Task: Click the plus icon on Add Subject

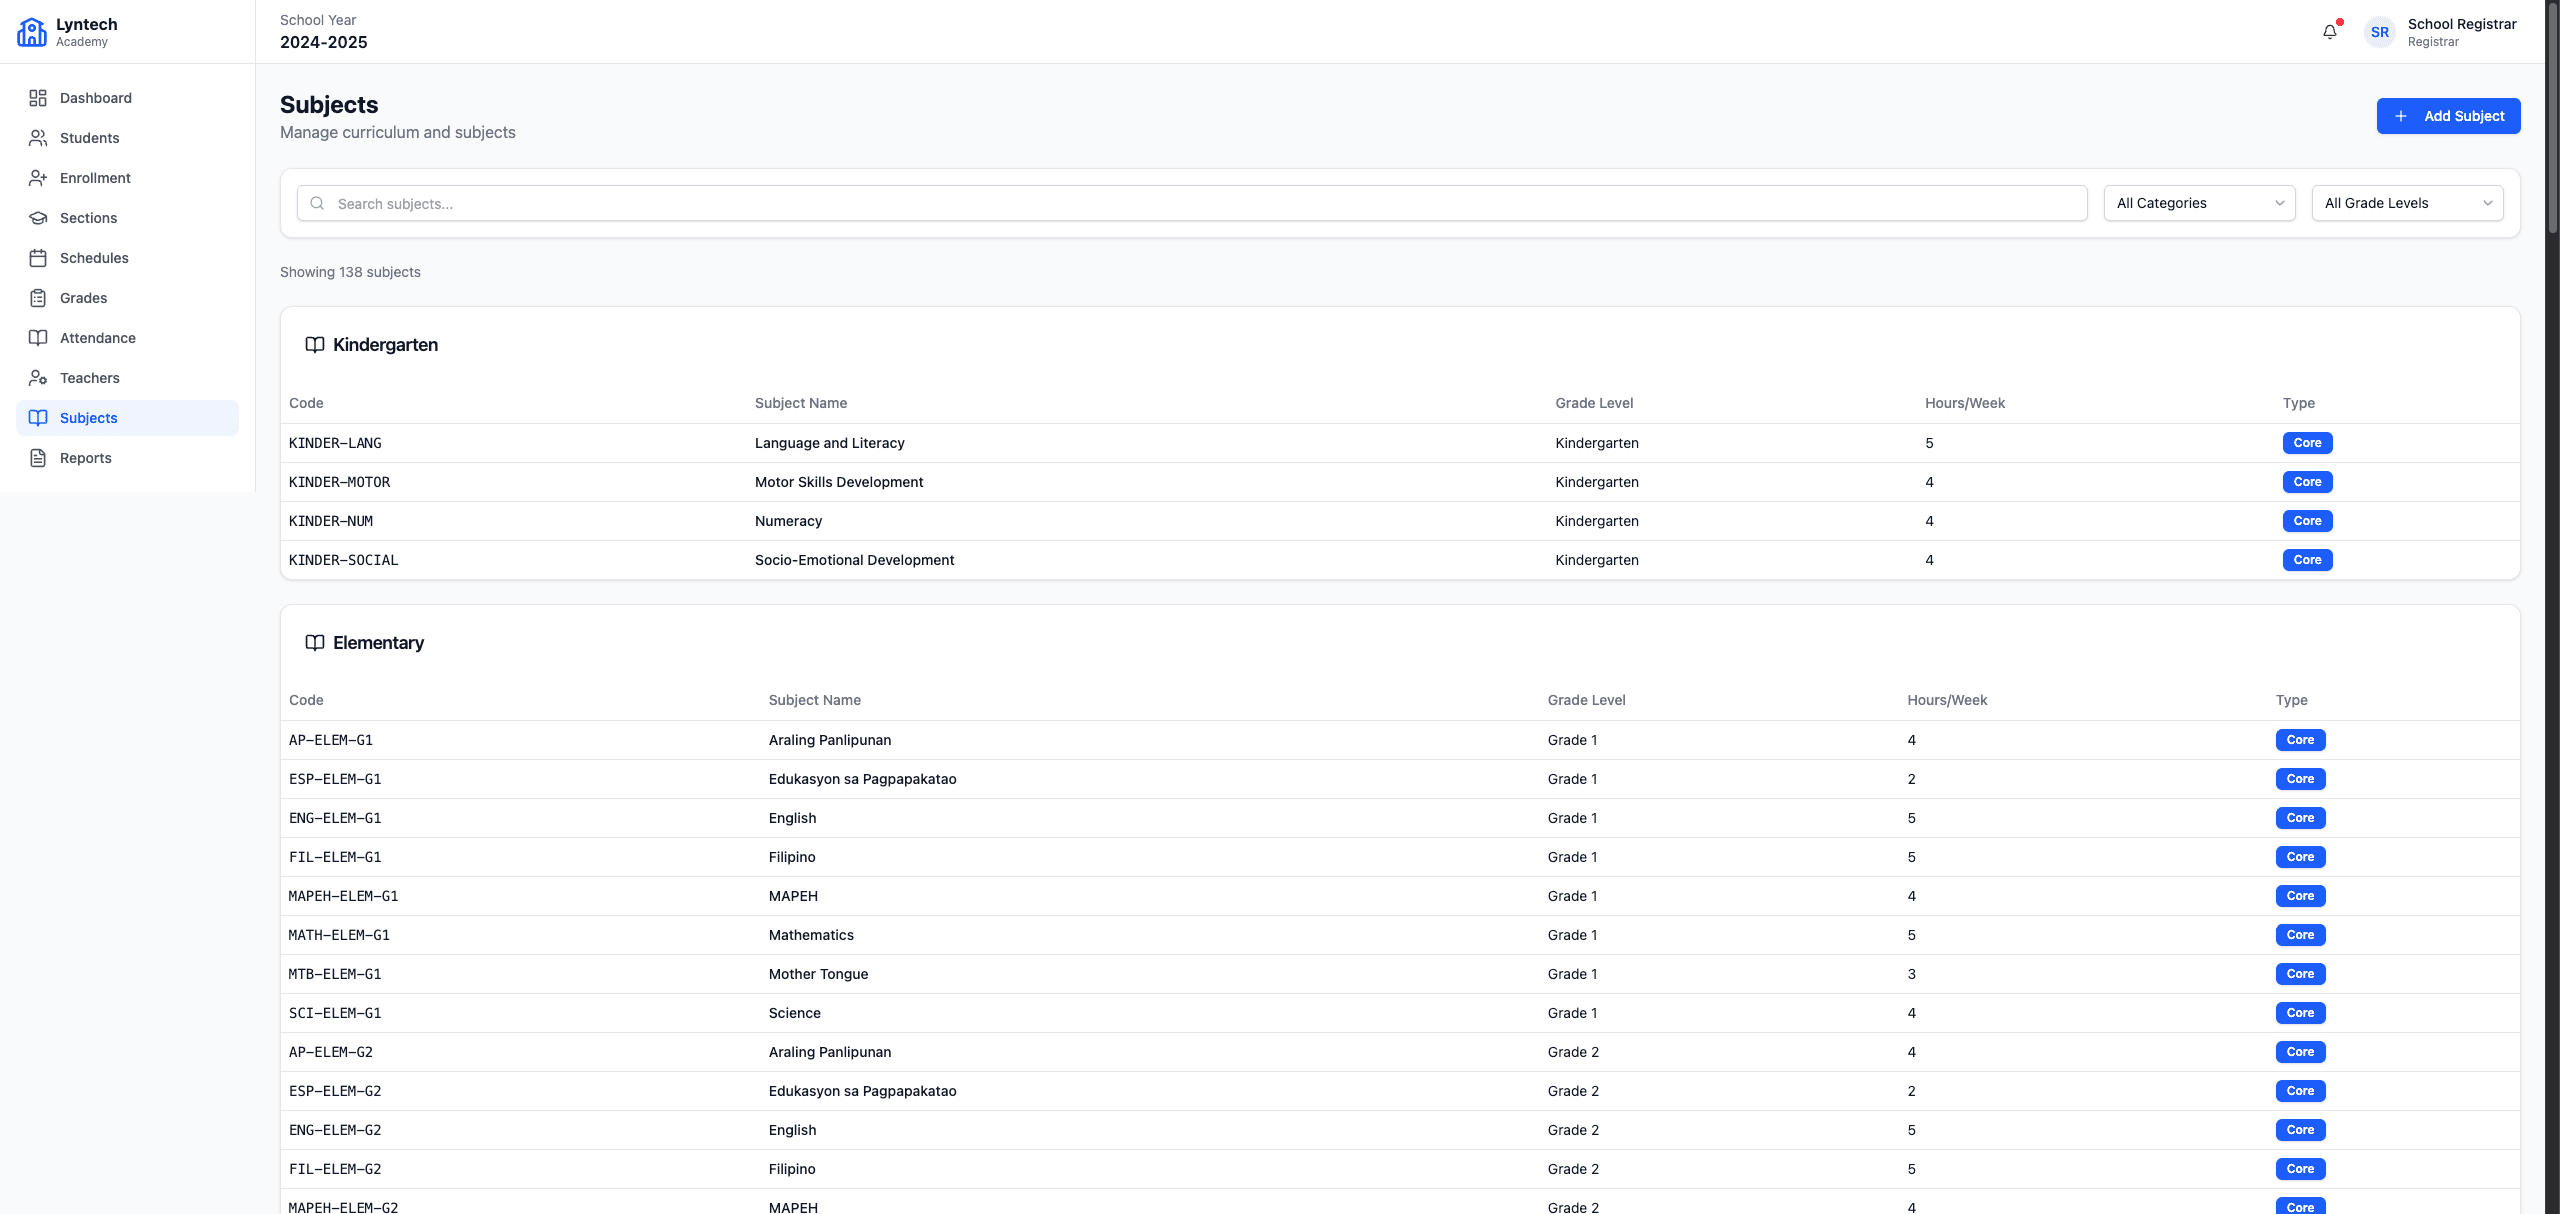Action: [2400, 116]
